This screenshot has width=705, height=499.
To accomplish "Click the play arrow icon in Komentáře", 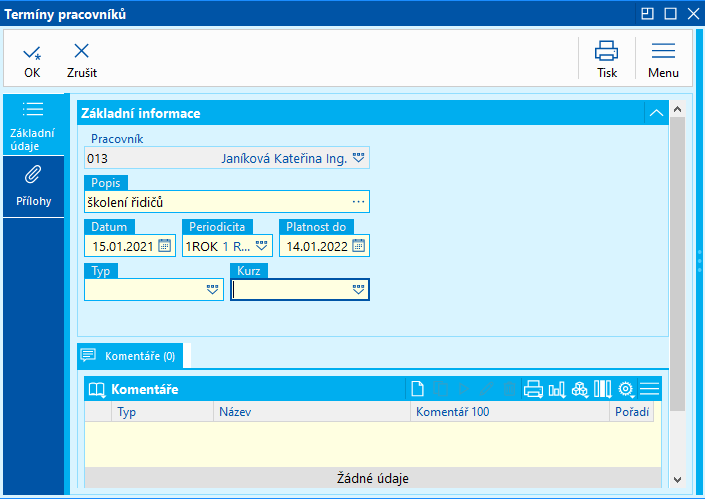I will point(463,389).
